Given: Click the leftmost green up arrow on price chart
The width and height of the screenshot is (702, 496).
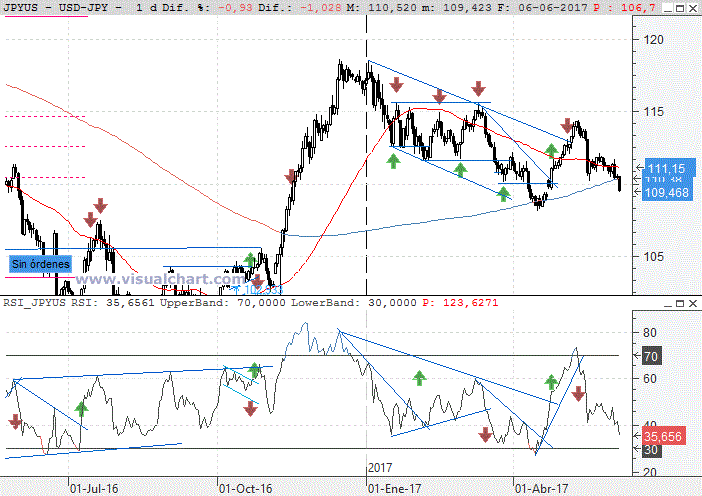Looking at the screenshot, I should point(250,260).
